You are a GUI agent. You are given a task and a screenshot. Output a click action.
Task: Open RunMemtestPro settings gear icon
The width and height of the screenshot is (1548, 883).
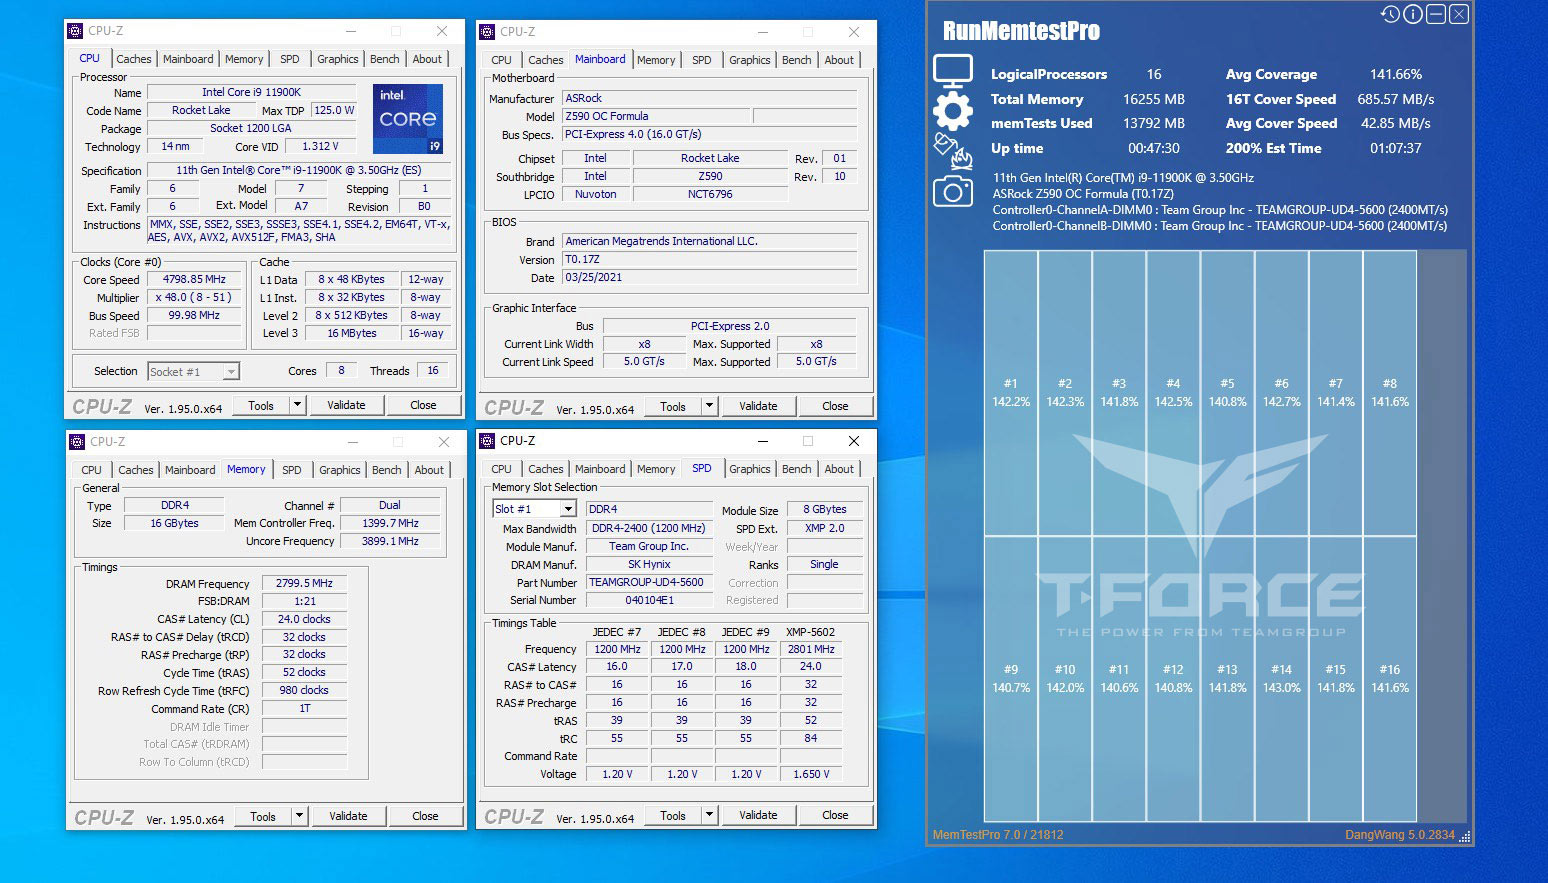click(x=952, y=111)
